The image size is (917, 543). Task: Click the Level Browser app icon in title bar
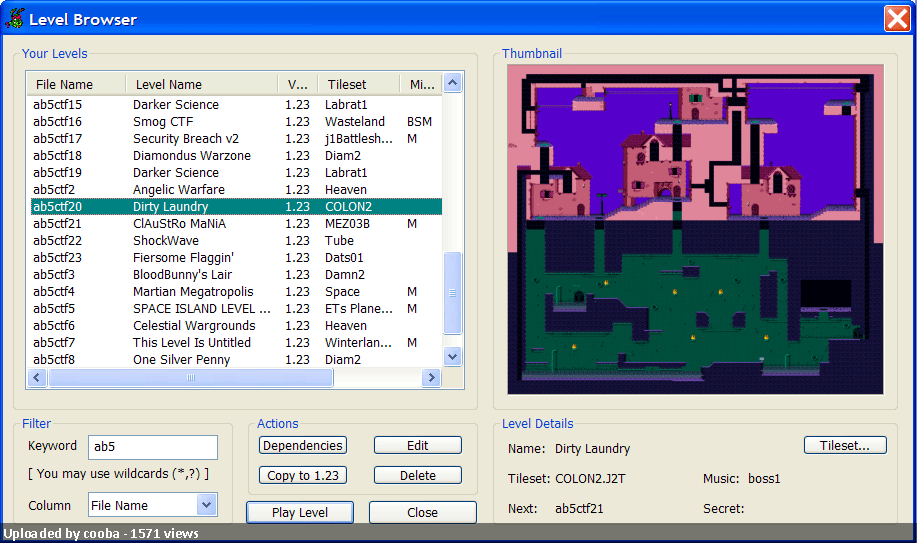click(x=14, y=18)
